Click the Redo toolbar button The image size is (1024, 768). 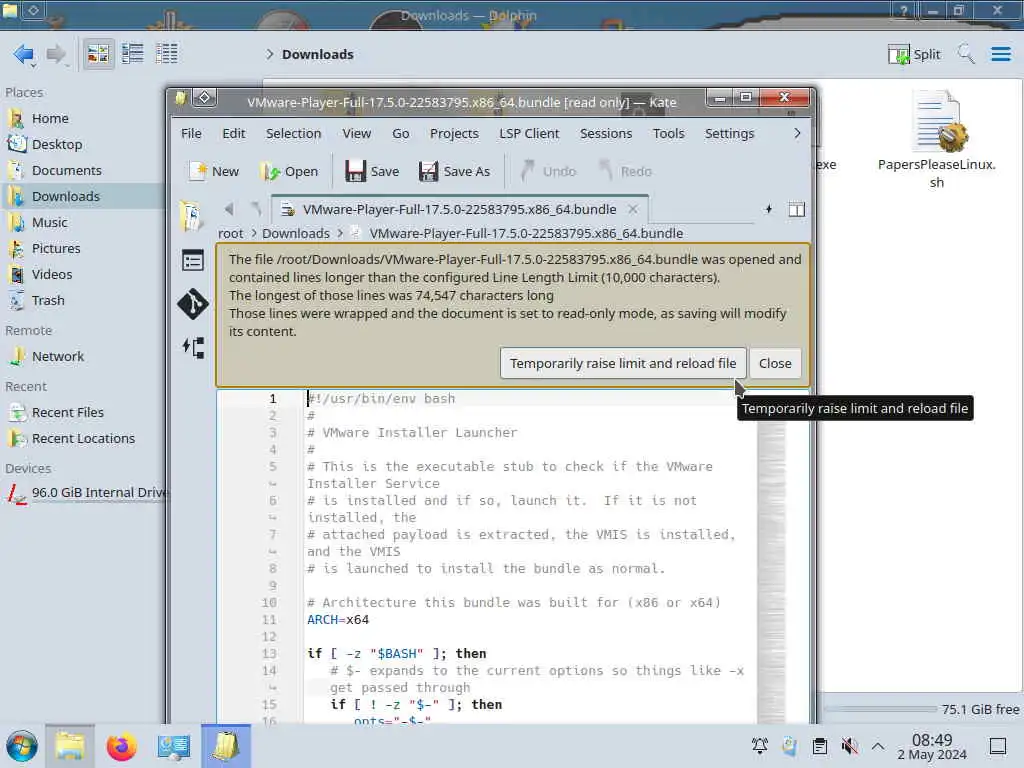(x=626, y=171)
